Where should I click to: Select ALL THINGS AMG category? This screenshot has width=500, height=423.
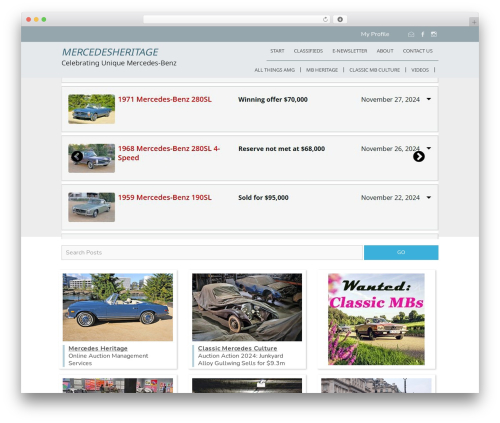tap(275, 70)
